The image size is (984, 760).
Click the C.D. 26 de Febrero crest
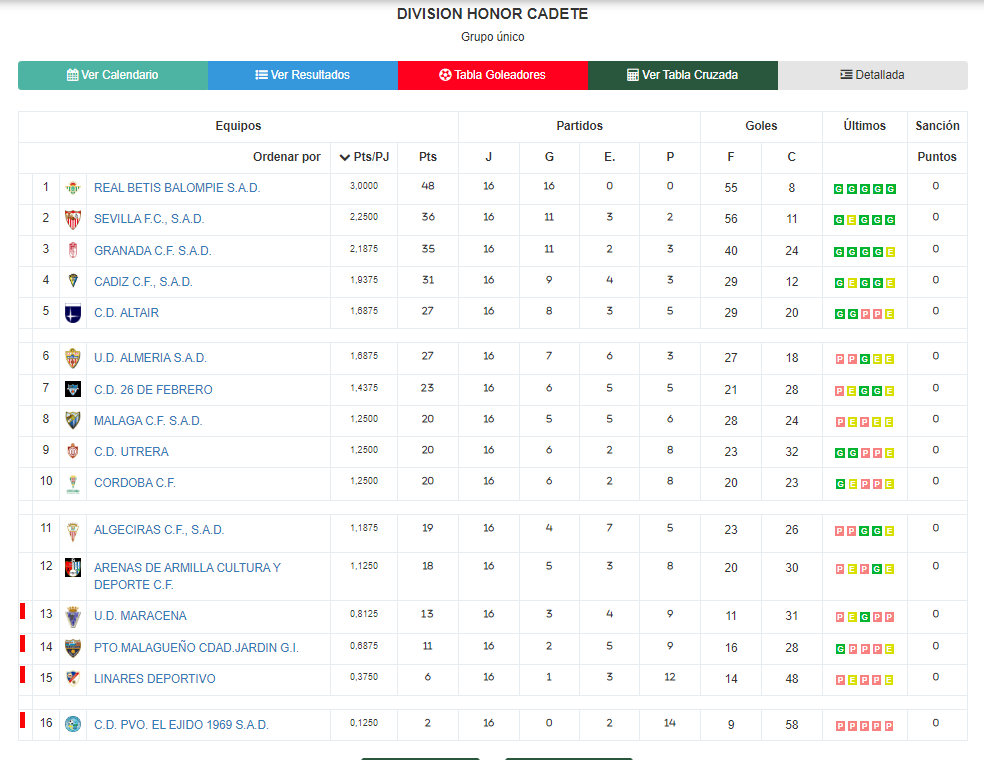coord(73,389)
